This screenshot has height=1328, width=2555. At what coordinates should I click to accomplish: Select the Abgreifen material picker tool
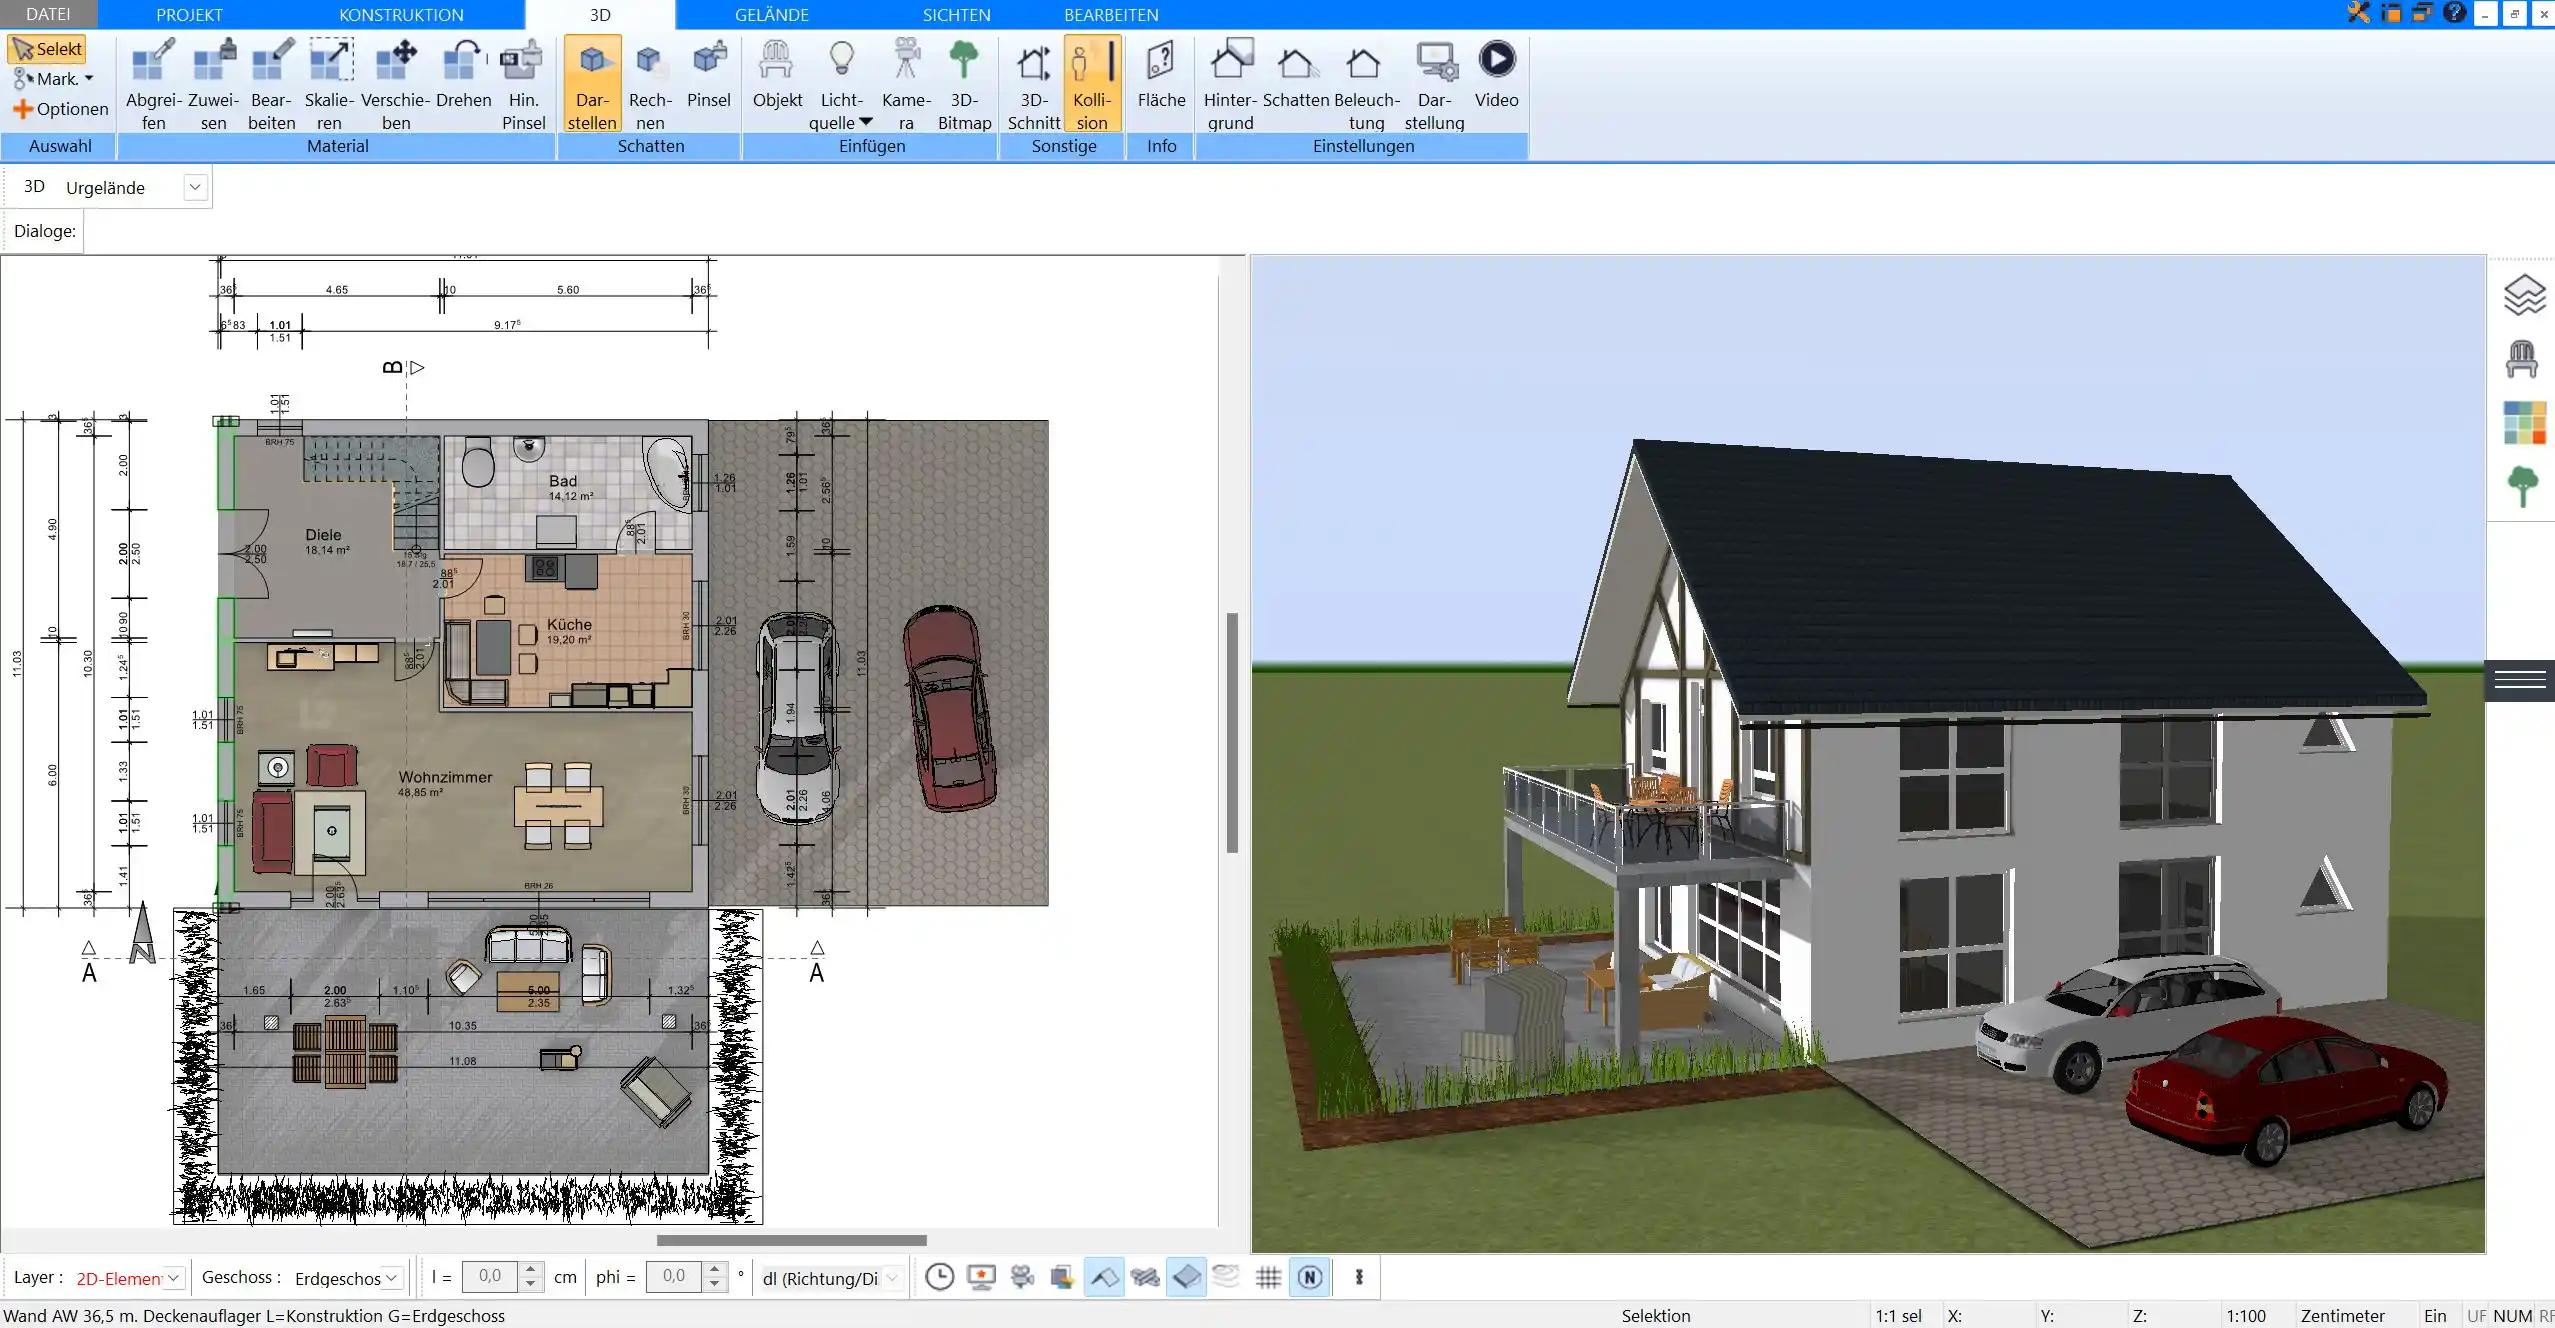[153, 84]
